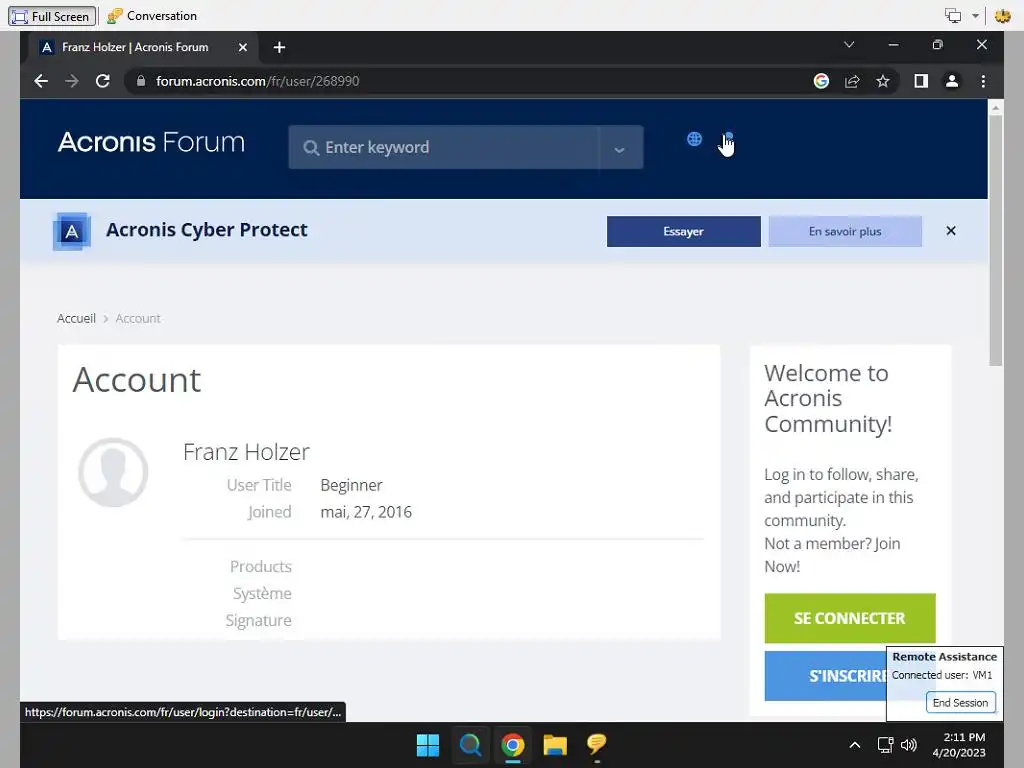
Task: Click the Full Screen toolbar button
Action: click(52, 16)
